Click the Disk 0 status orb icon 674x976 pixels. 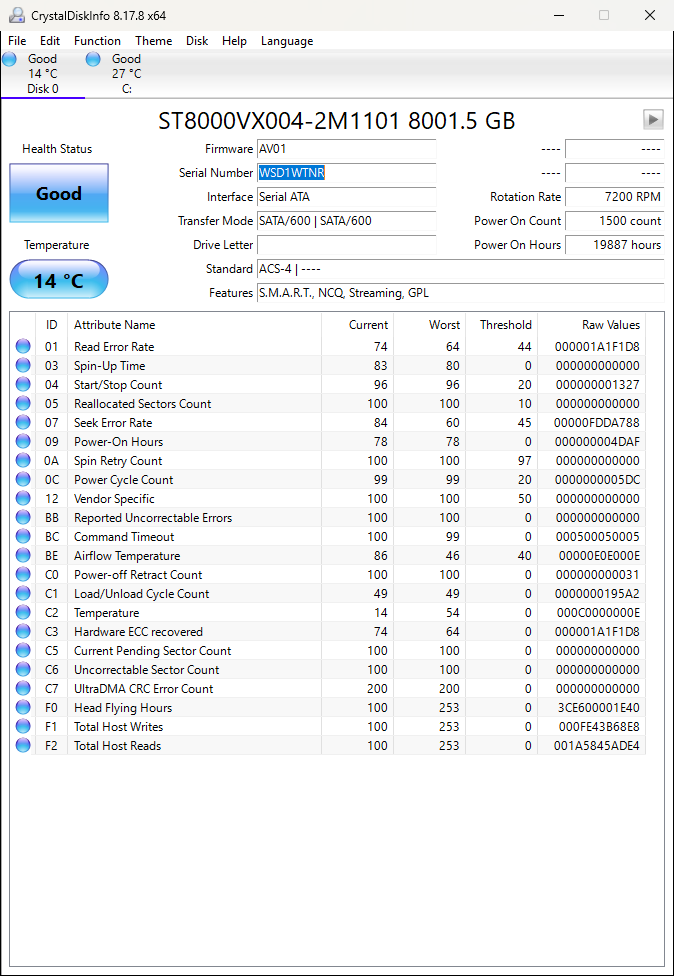(10, 59)
